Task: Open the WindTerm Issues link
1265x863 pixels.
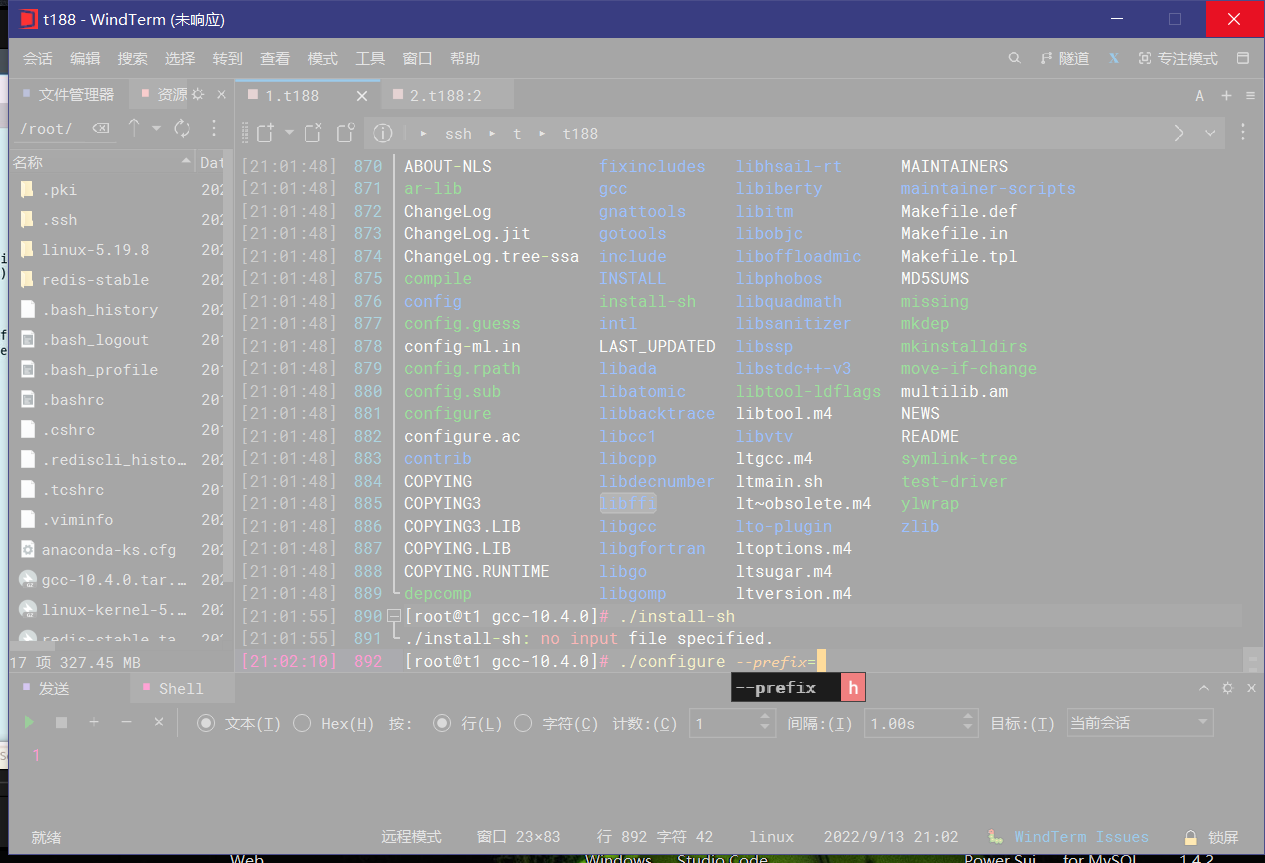Action: (x=1081, y=837)
